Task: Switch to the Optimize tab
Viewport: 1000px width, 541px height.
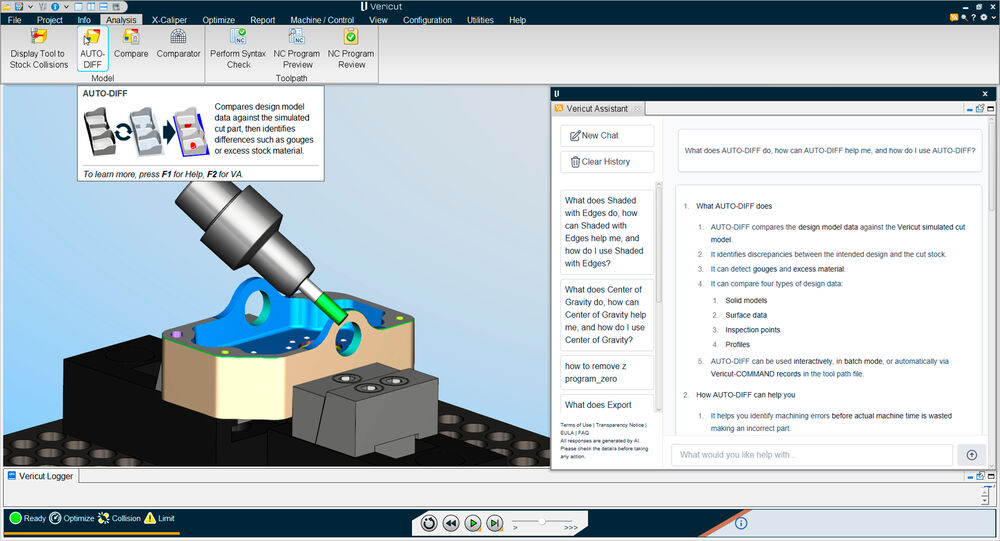Action: coord(219,20)
